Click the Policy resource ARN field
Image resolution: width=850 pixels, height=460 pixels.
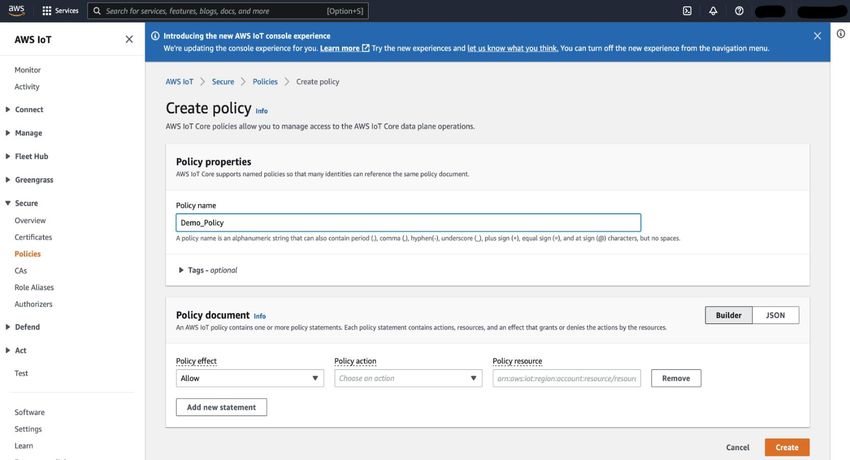tap(566, 378)
